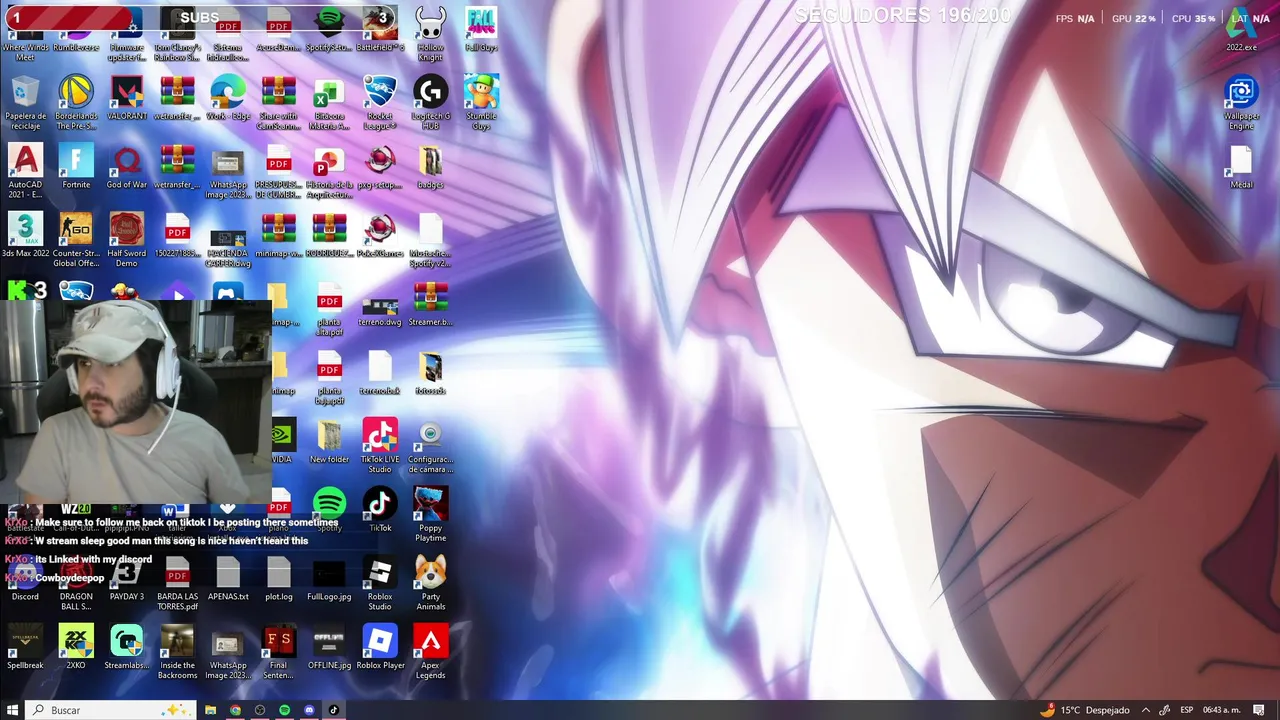Open the God of War shortcut
Image resolution: width=1280 pixels, height=720 pixels.
(x=126, y=166)
